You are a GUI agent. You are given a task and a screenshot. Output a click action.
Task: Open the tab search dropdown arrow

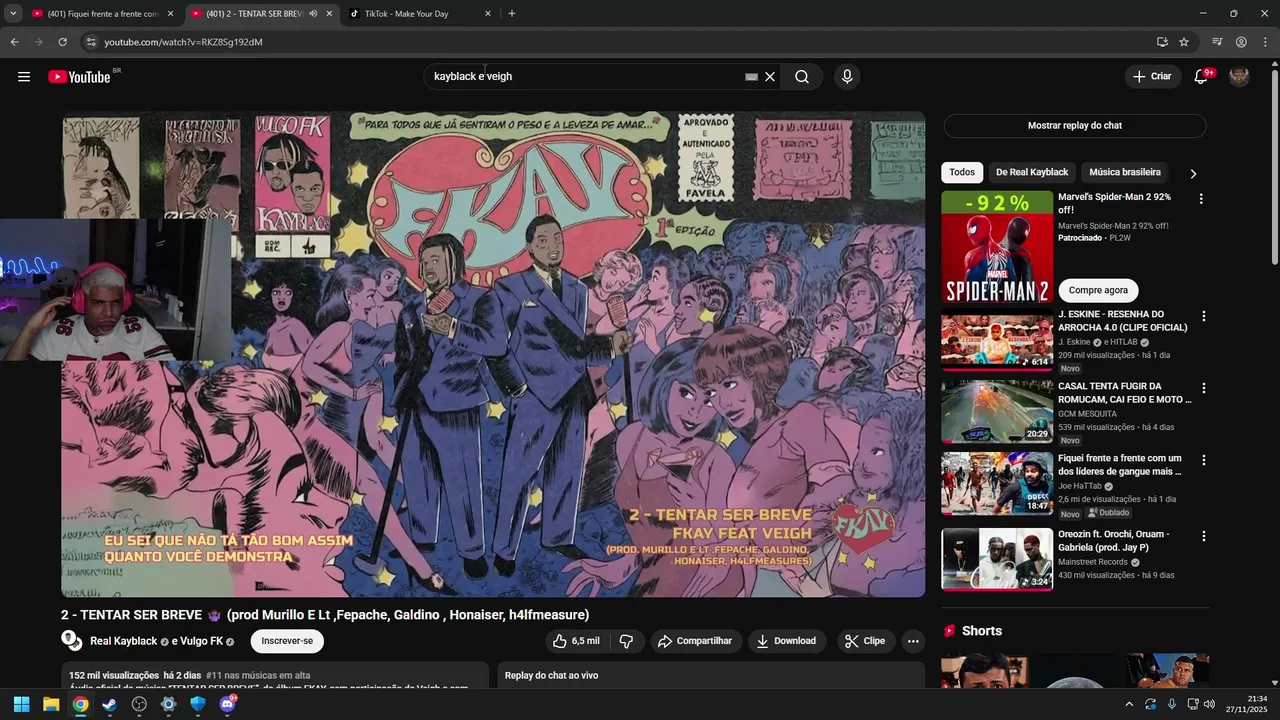(x=13, y=14)
